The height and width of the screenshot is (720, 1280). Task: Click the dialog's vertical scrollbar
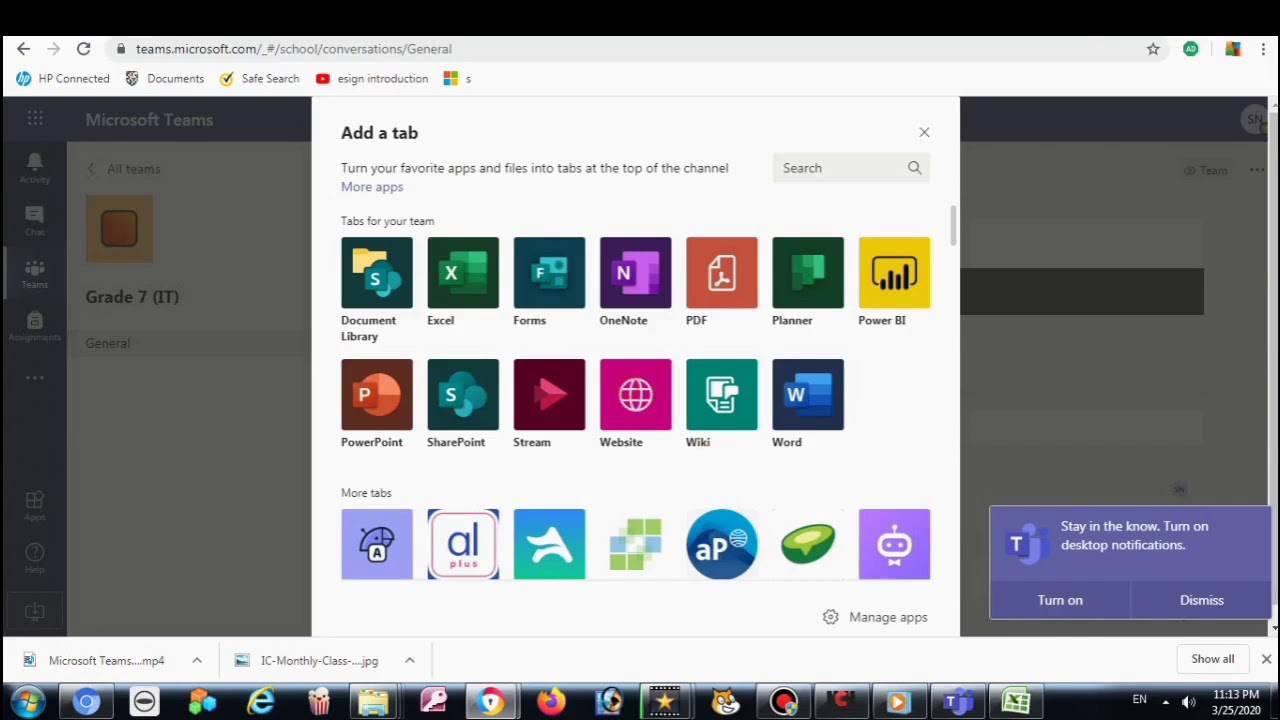[953, 225]
